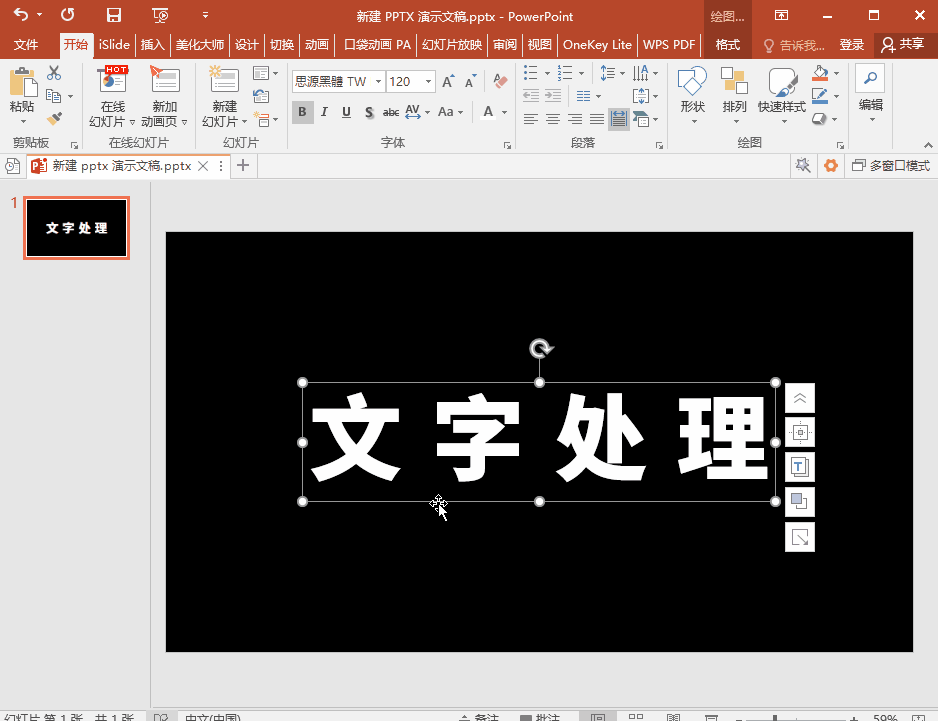Click the Tell me (告诉我) search box

(795, 45)
